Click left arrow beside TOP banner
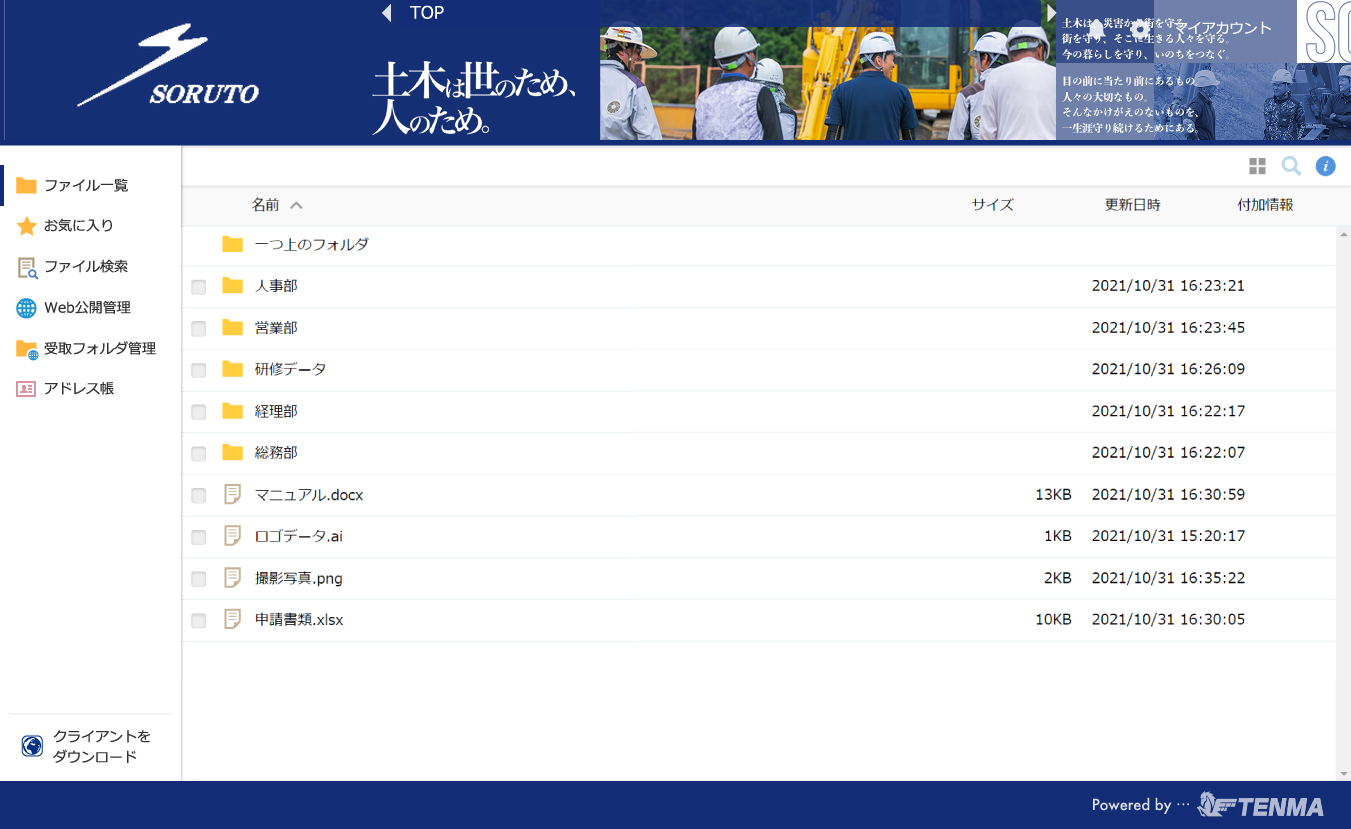 [387, 13]
